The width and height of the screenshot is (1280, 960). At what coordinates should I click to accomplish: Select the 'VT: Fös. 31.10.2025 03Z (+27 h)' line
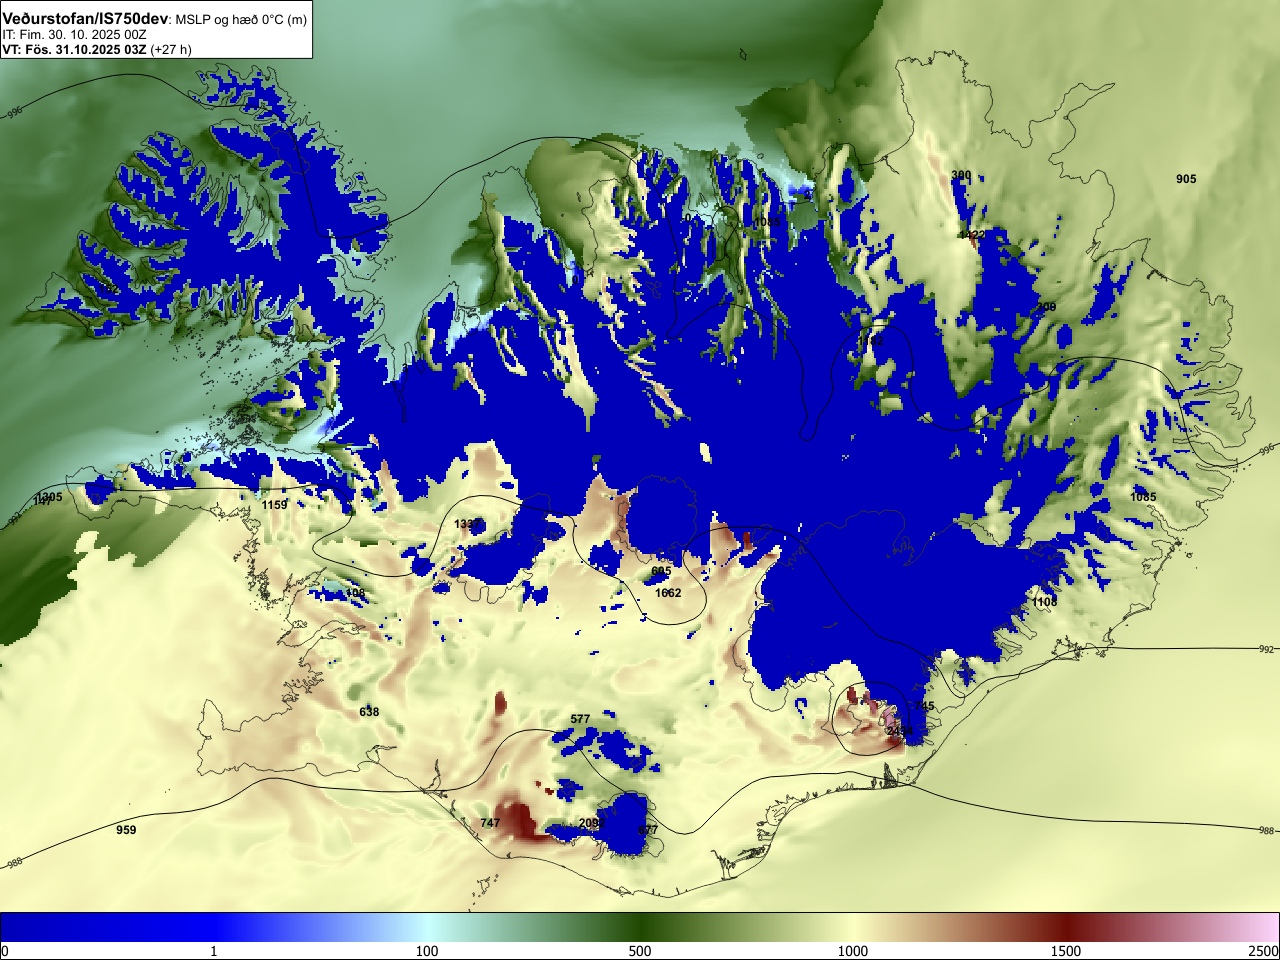97,49
